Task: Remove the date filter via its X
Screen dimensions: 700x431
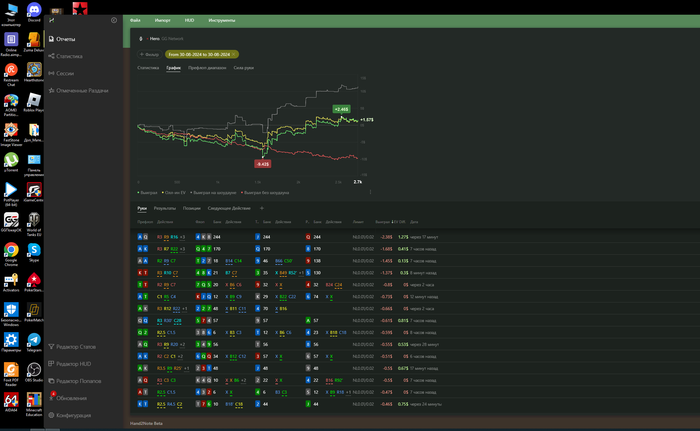Action: click(x=233, y=54)
